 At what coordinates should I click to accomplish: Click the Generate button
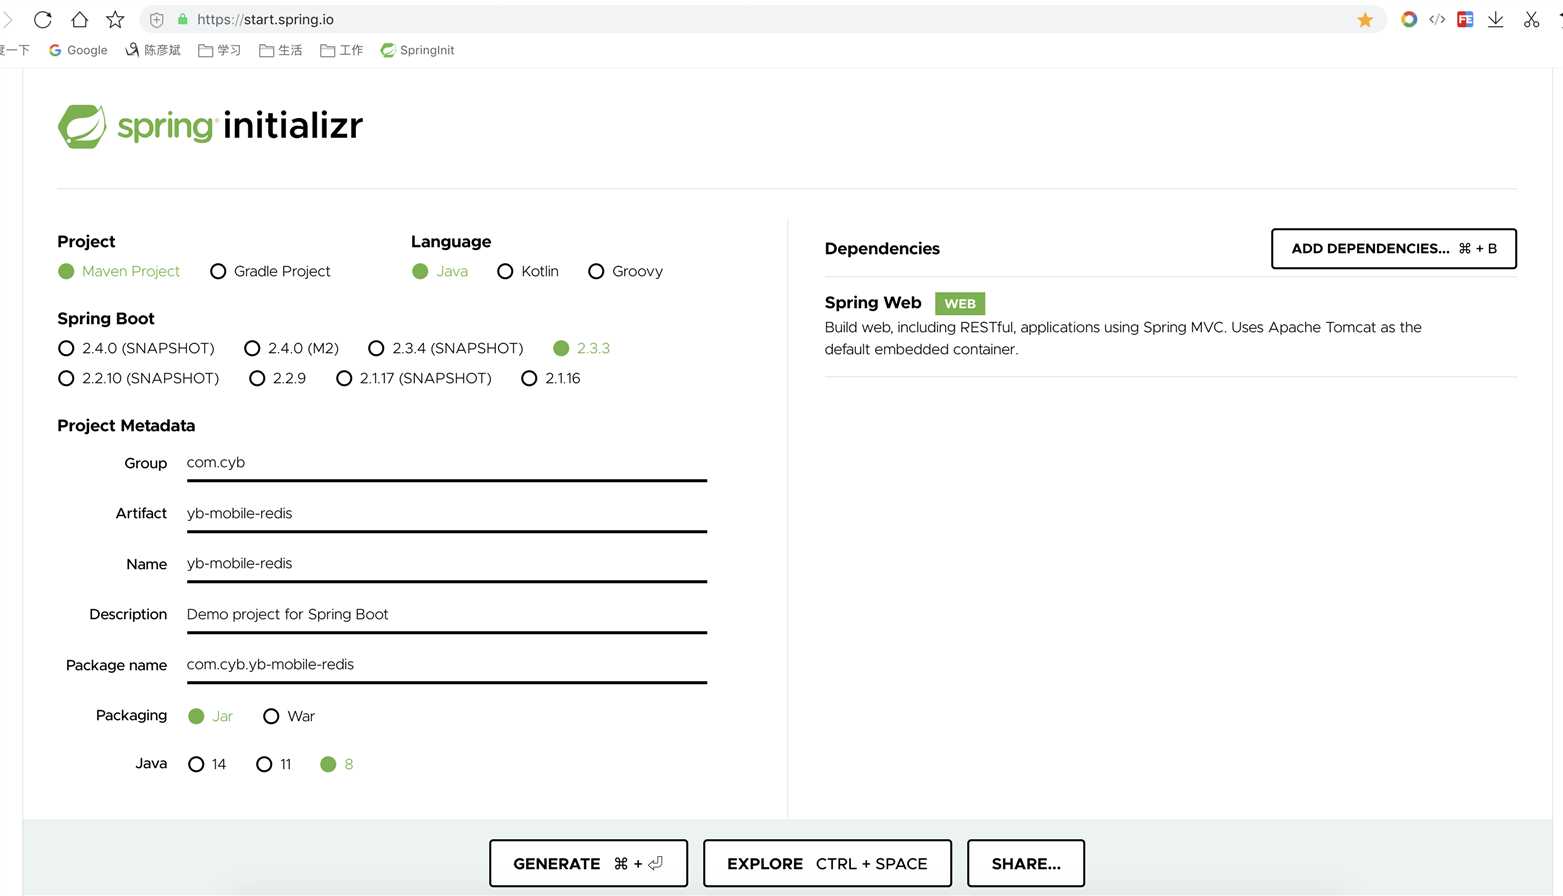588,863
